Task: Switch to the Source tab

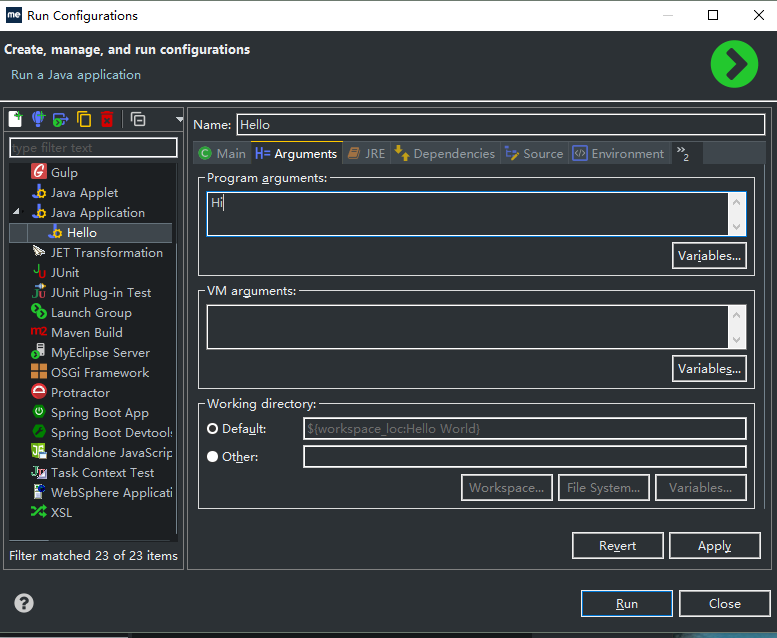Action: [534, 154]
